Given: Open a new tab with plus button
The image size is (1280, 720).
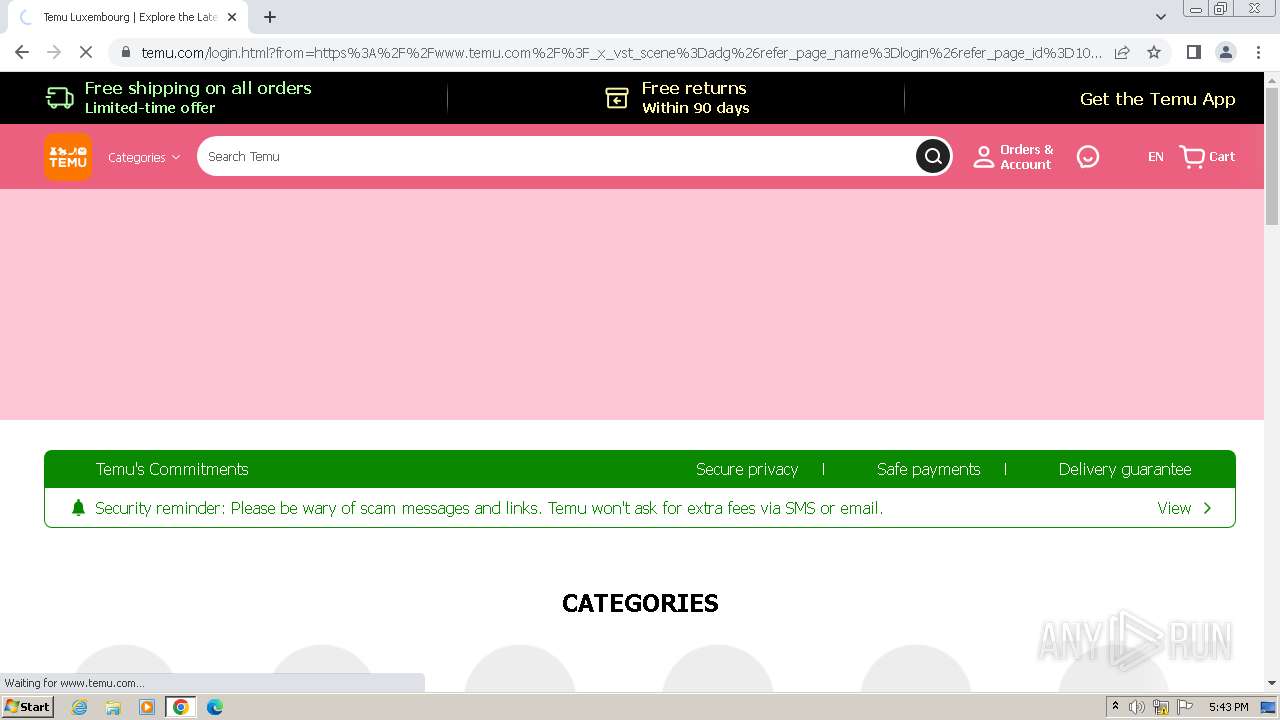Looking at the screenshot, I should point(270,17).
